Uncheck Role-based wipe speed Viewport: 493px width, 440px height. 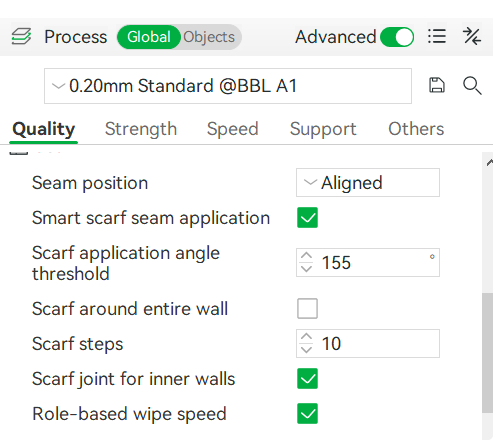pos(307,414)
